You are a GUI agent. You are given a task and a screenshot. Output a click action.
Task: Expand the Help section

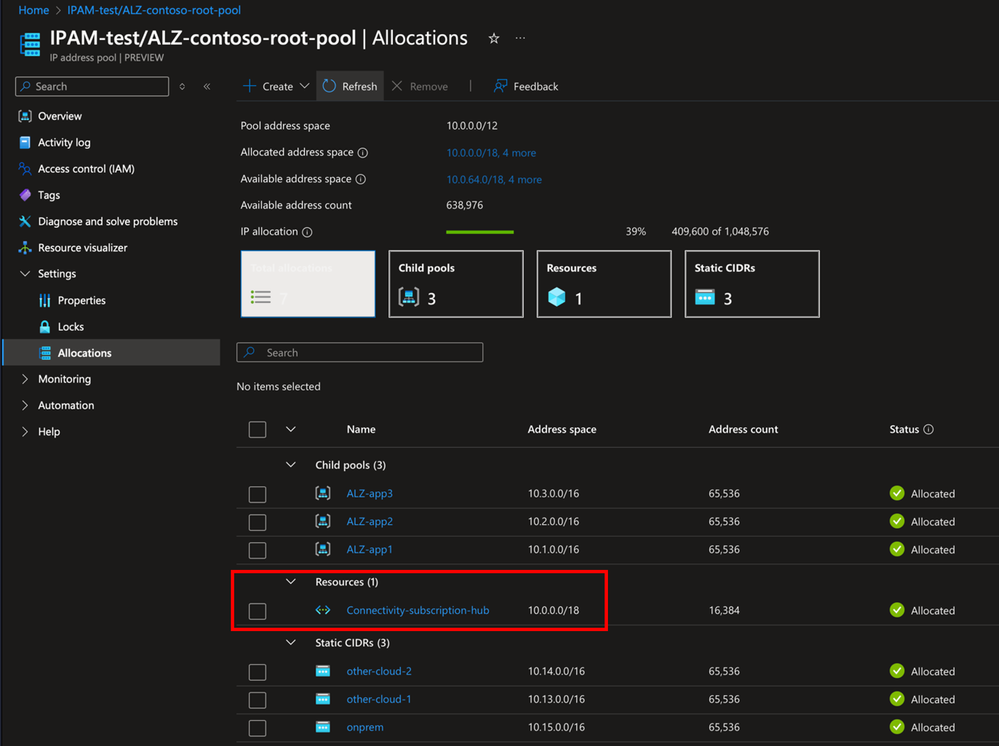pyautogui.click(x=25, y=432)
